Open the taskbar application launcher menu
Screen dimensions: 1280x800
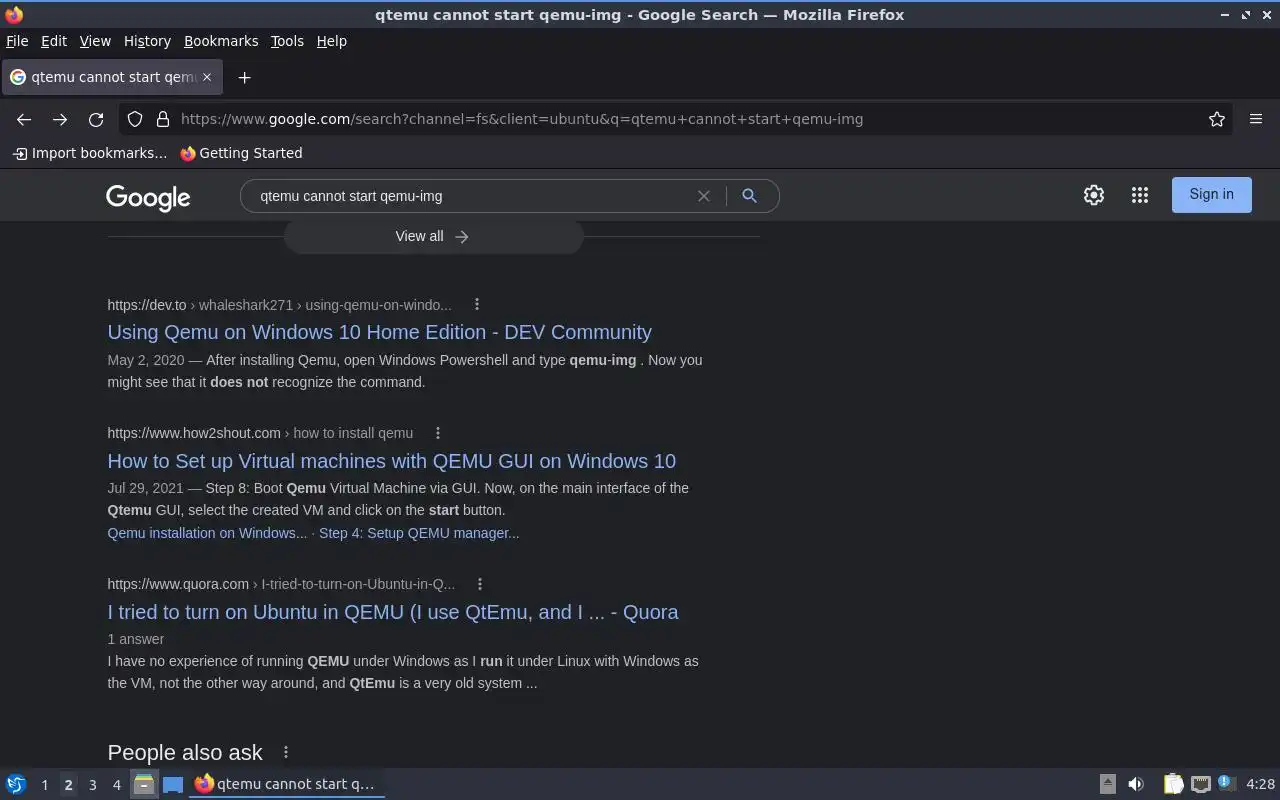(x=16, y=784)
